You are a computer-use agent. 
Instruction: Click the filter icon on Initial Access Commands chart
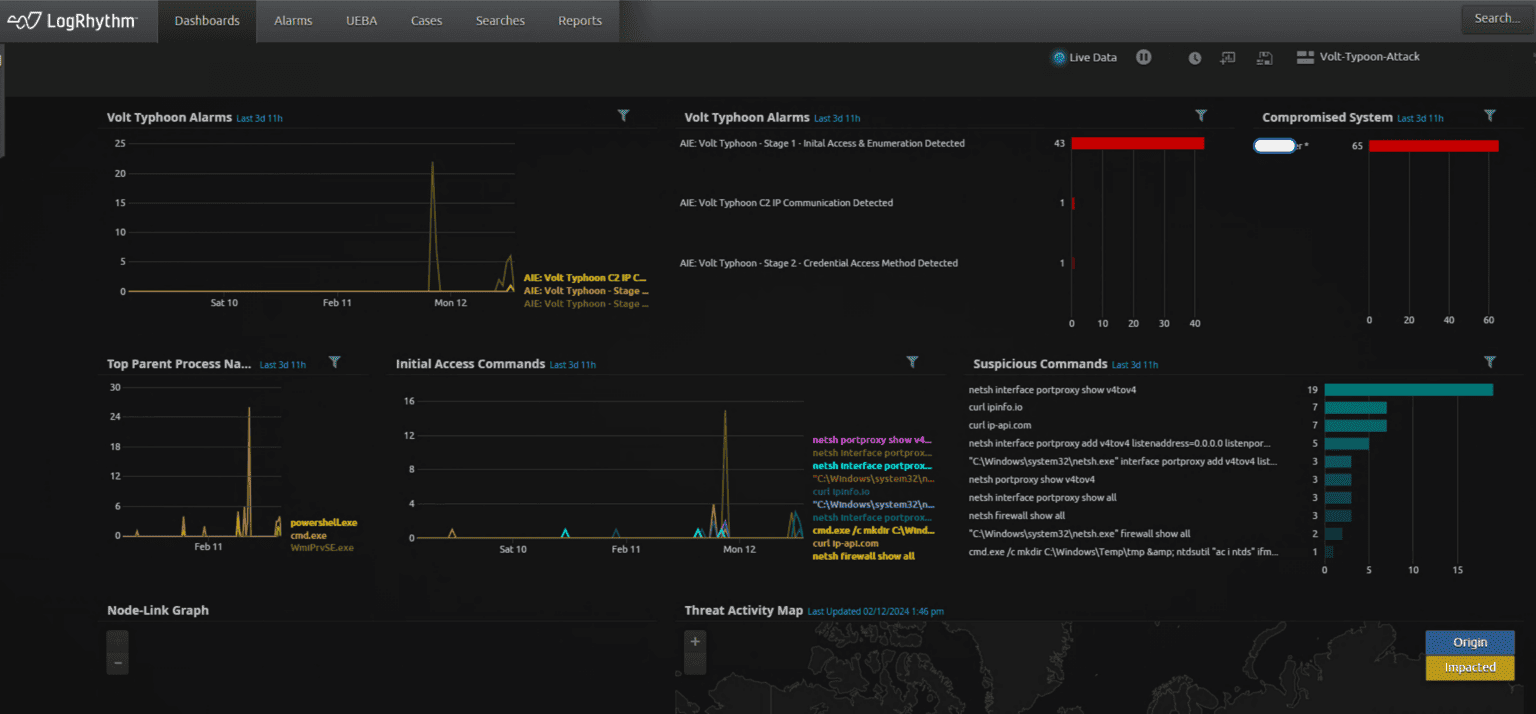tap(912, 362)
